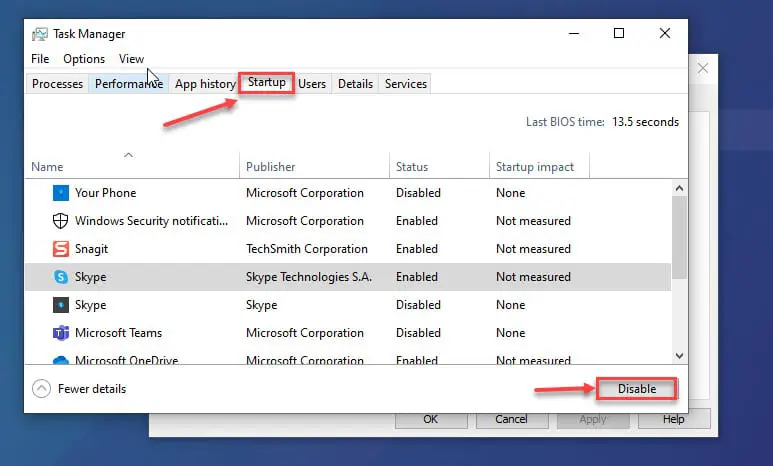Screen dimensions: 773x466
Task: Click the 13.5 seconds BIOS time value
Action: 645,122
